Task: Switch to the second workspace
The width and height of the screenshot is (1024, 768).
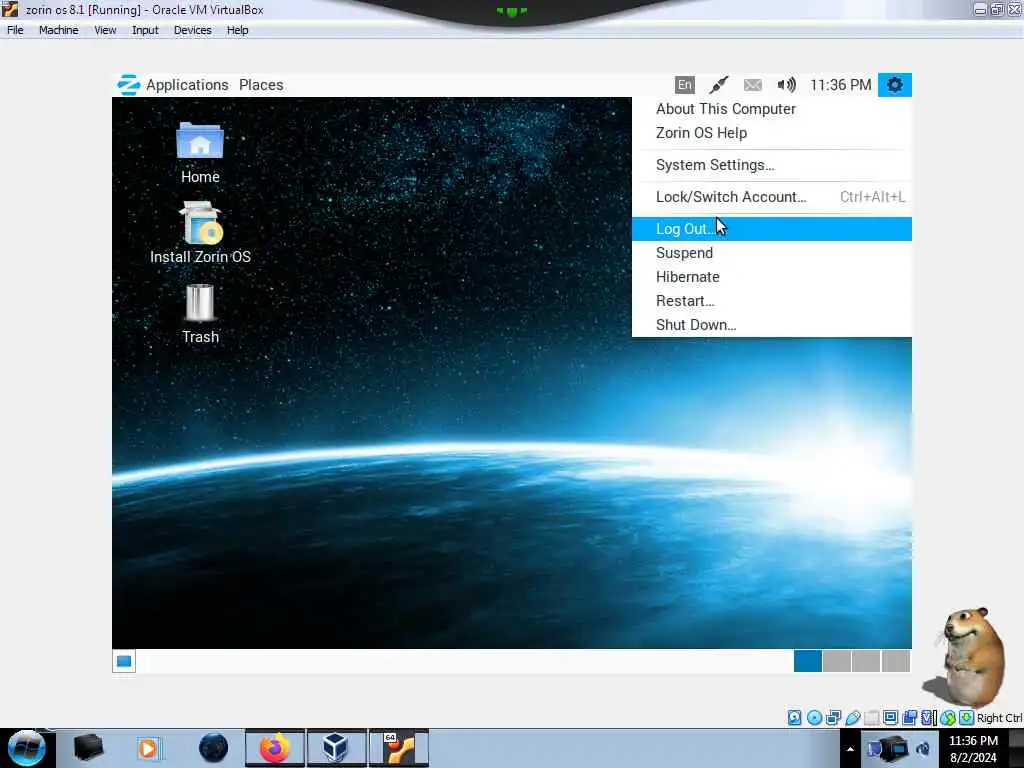Action: 837,661
